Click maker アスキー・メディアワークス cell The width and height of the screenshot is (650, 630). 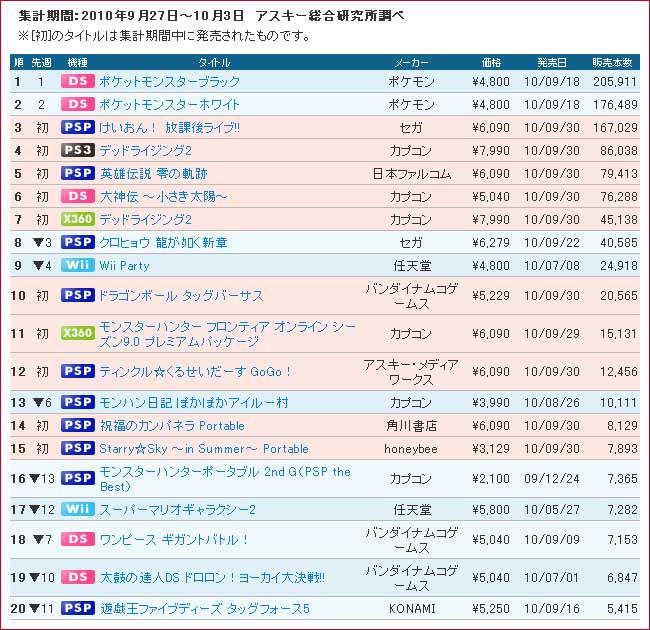[411, 372]
